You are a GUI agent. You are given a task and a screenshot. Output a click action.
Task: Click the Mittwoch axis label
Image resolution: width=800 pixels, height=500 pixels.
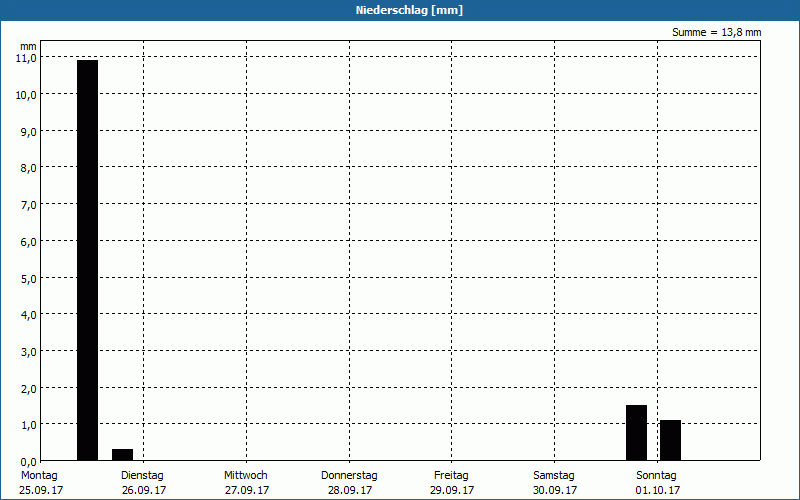pos(245,476)
